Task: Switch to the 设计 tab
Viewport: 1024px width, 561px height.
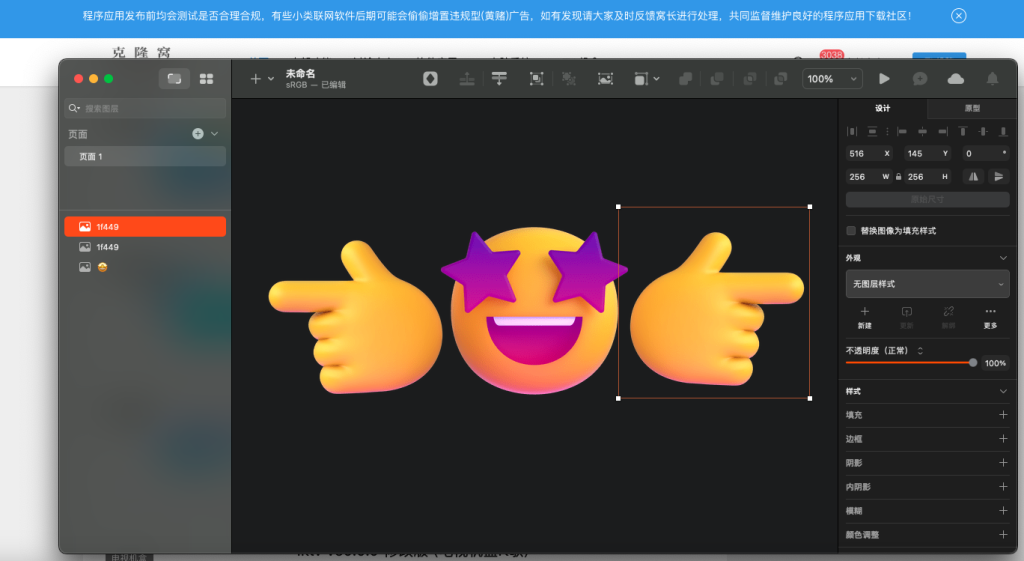Action: click(x=883, y=108)
